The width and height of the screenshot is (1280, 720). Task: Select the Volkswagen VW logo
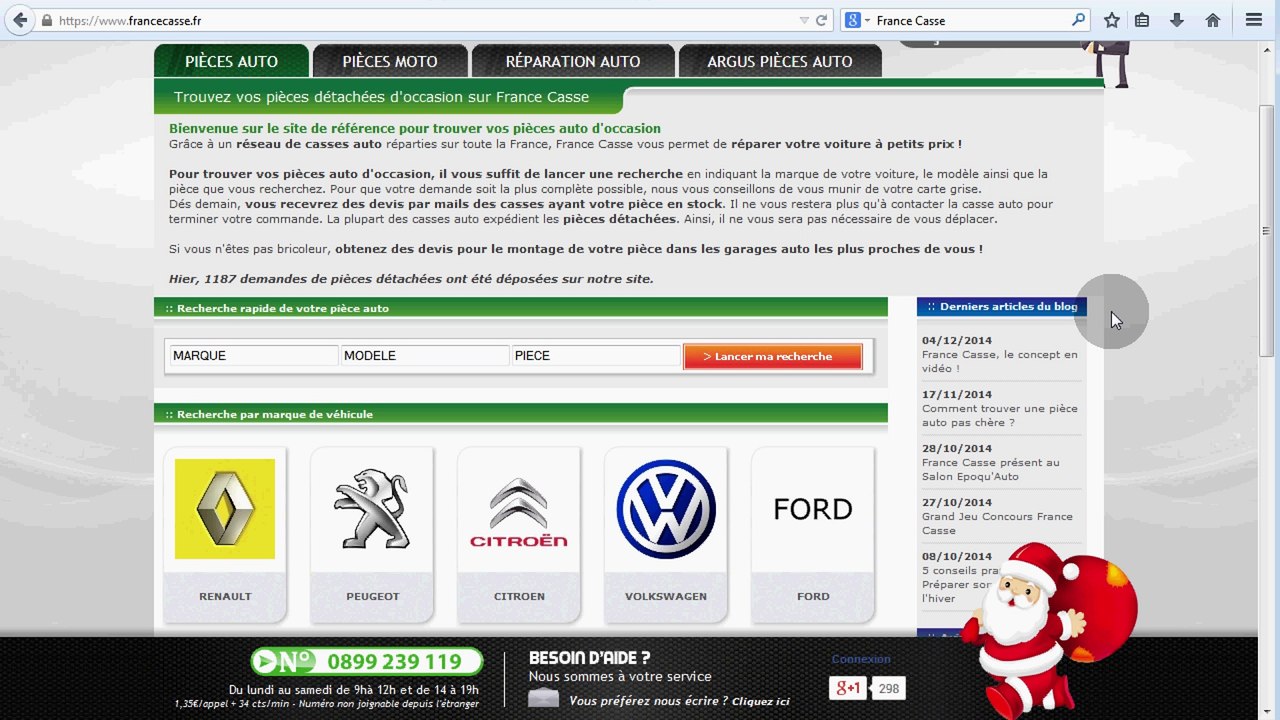pos(666,509)
